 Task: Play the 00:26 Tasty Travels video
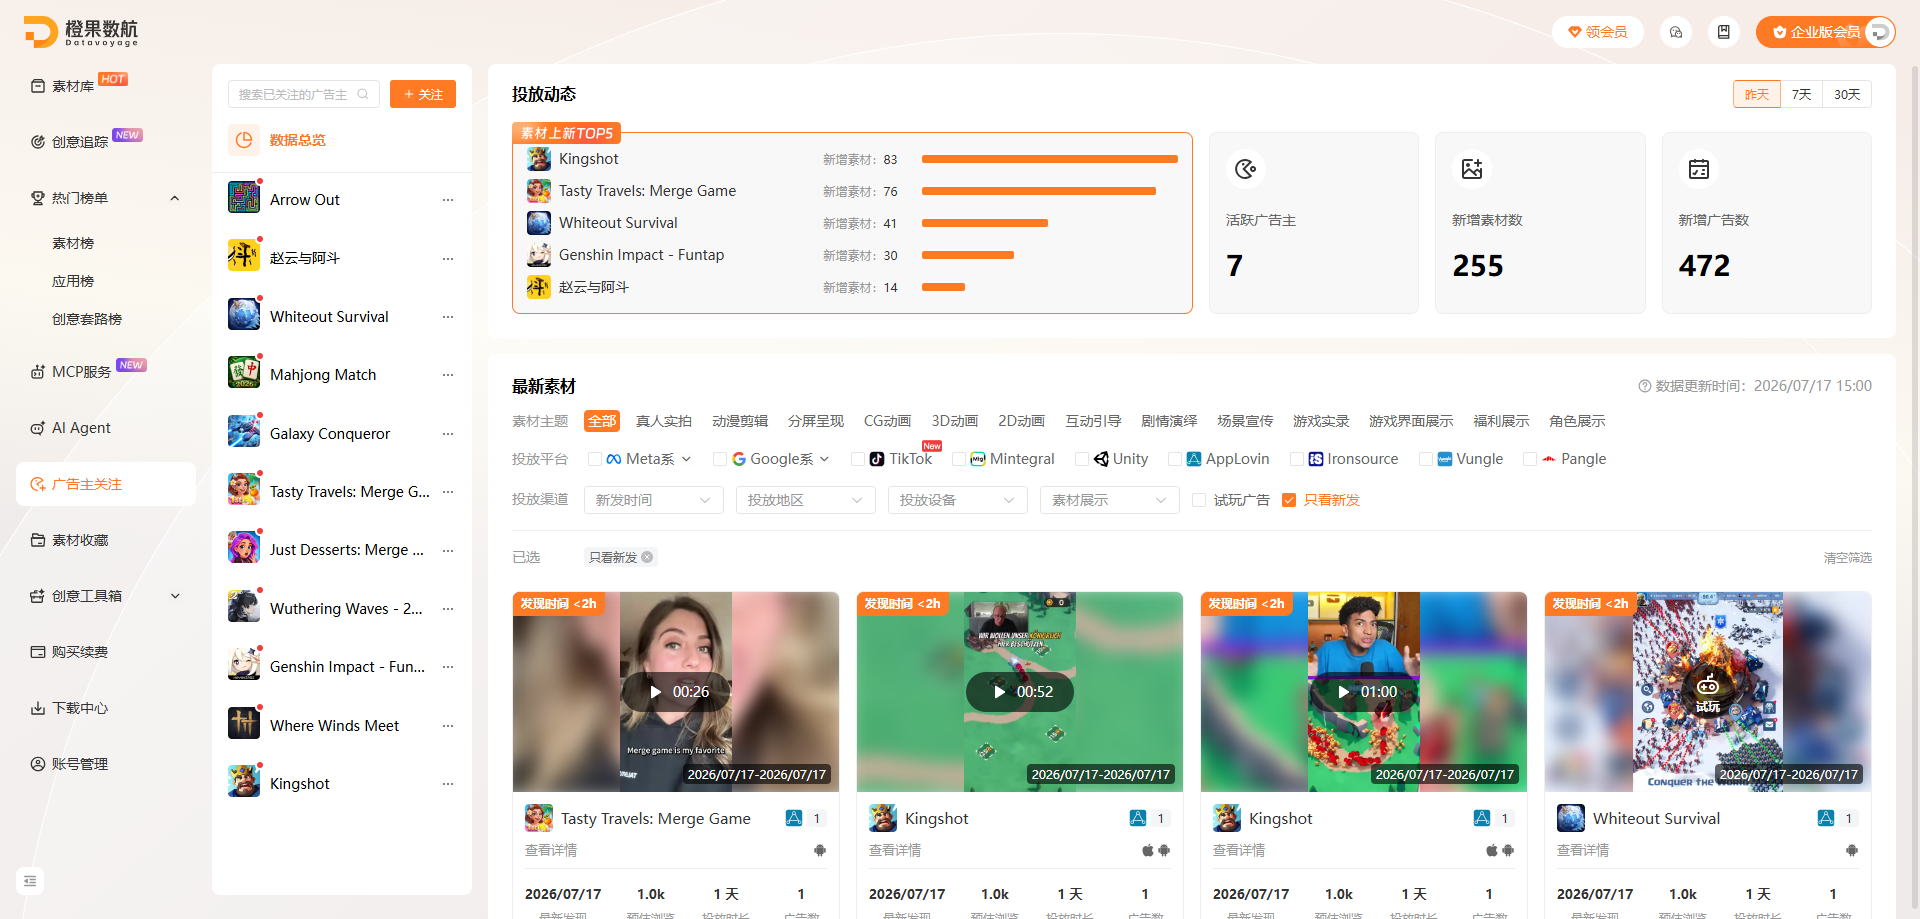[x=676, y=692]
